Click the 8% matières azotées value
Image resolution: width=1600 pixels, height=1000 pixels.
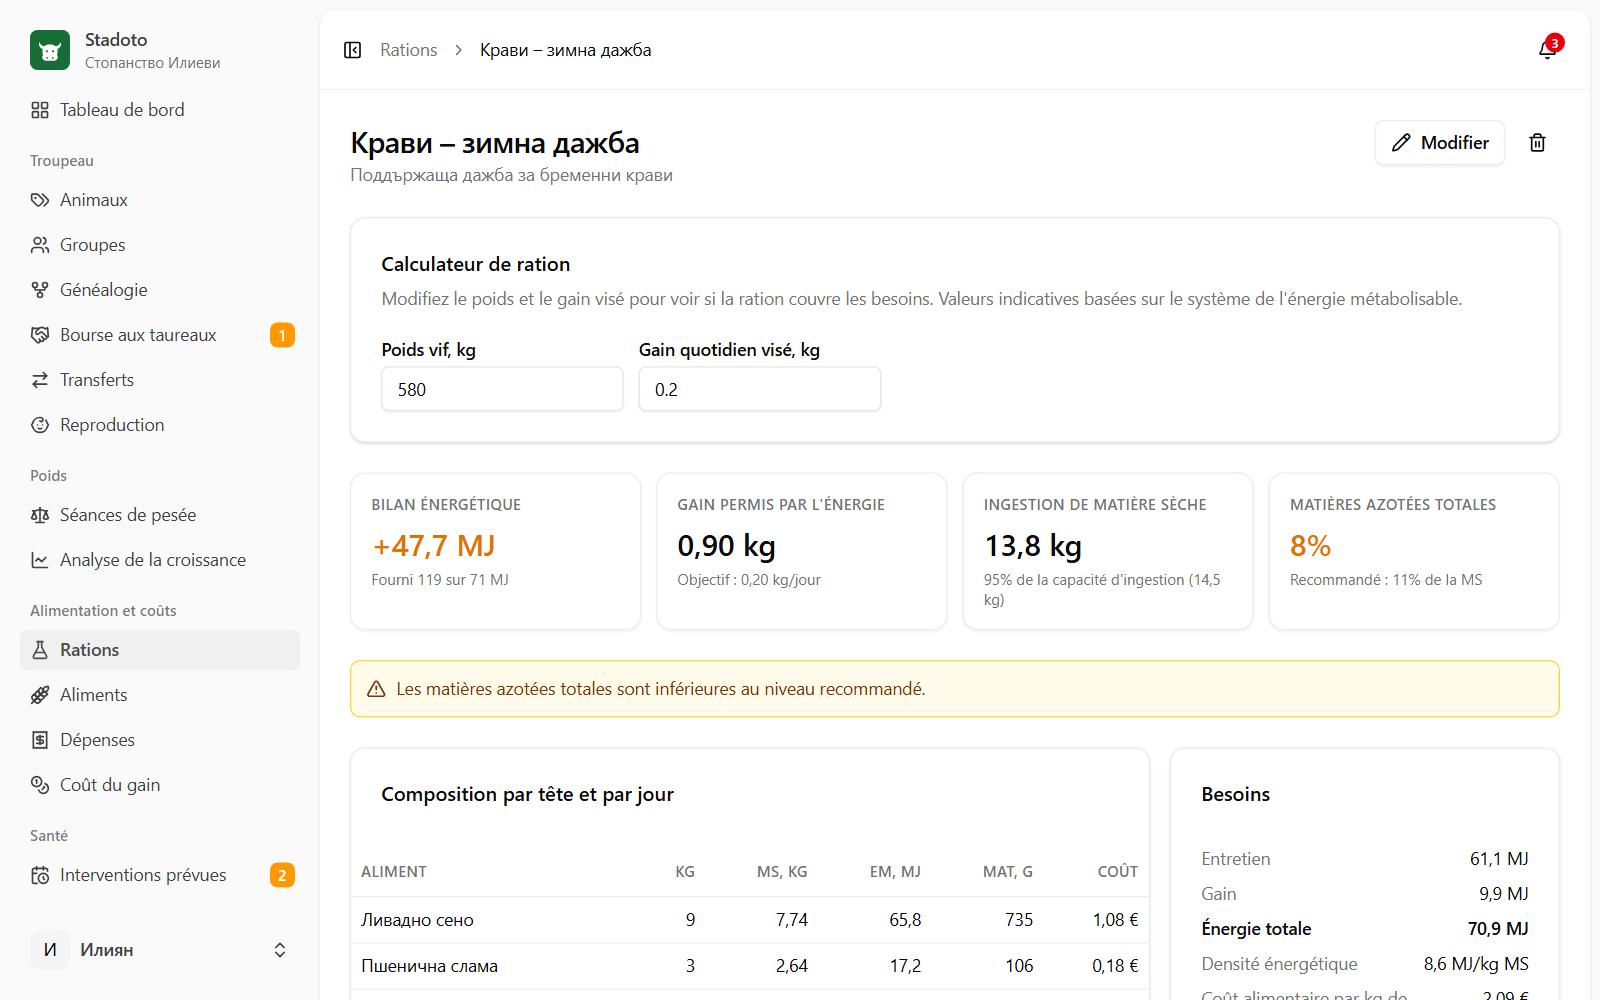[1310, 546]
